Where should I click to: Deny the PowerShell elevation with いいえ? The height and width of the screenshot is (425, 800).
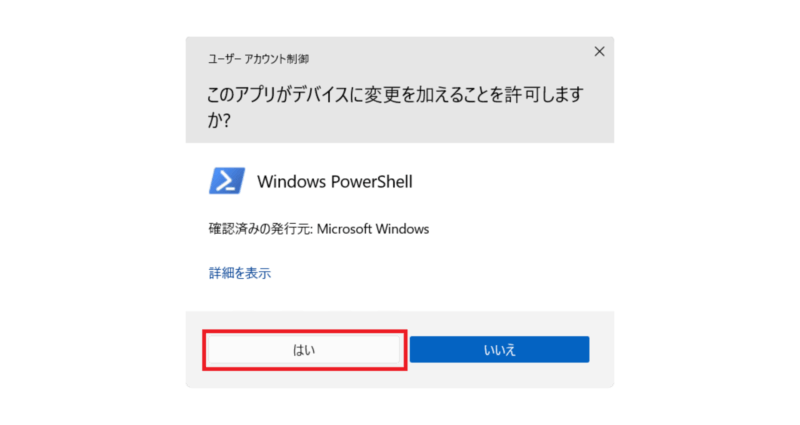tap(499, 349)
